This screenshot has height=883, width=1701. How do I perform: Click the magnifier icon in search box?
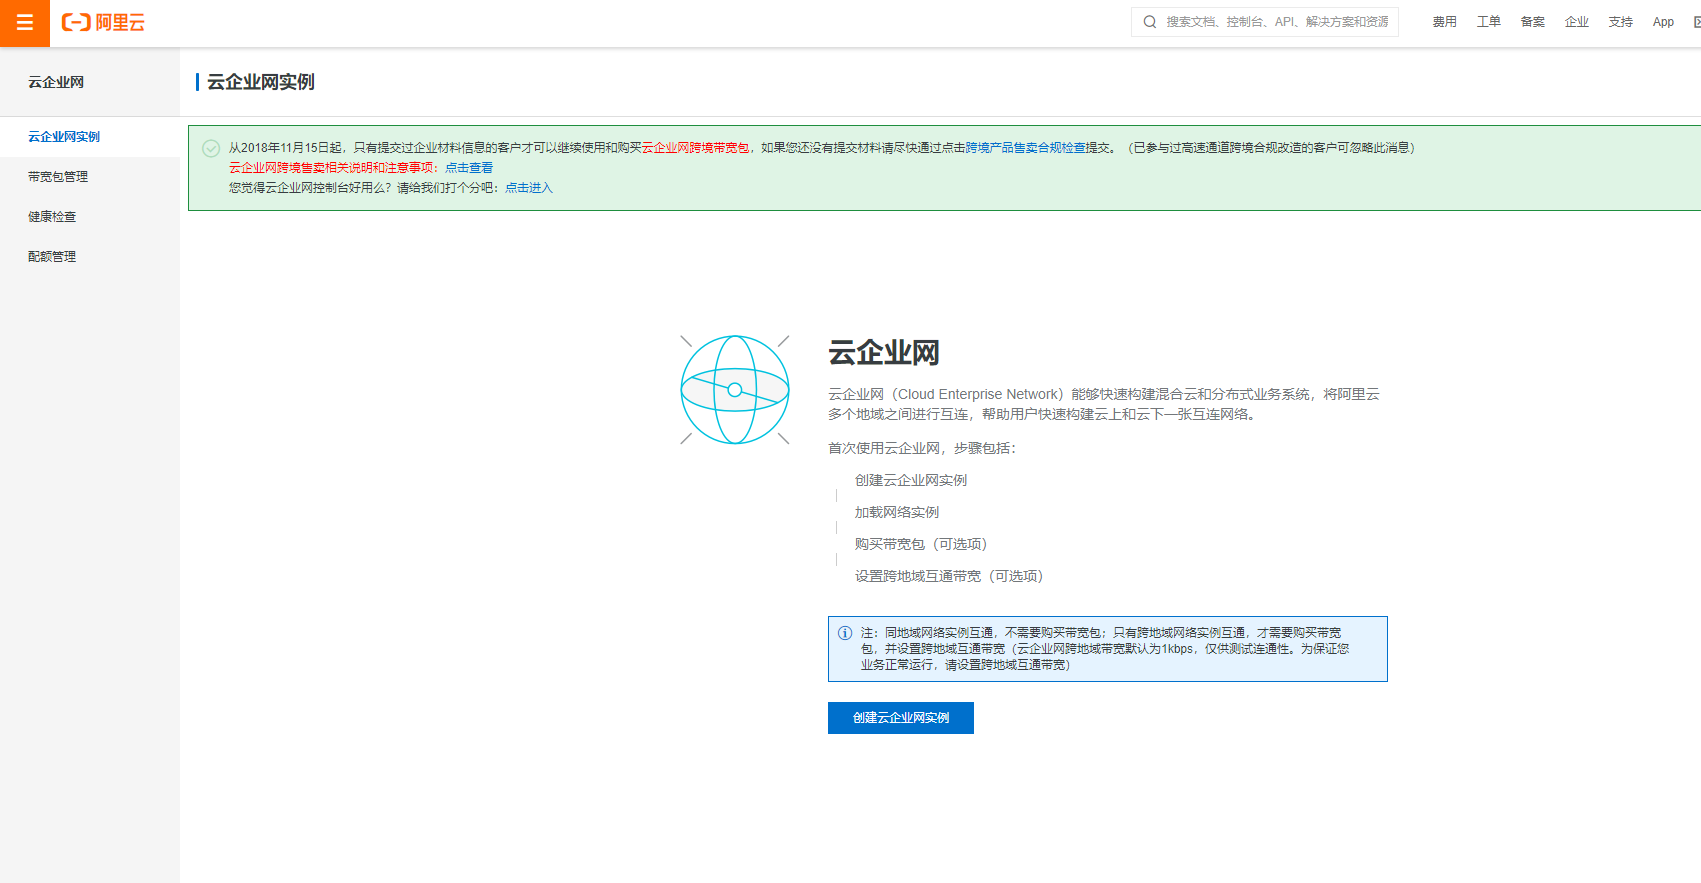[1150, 22]
